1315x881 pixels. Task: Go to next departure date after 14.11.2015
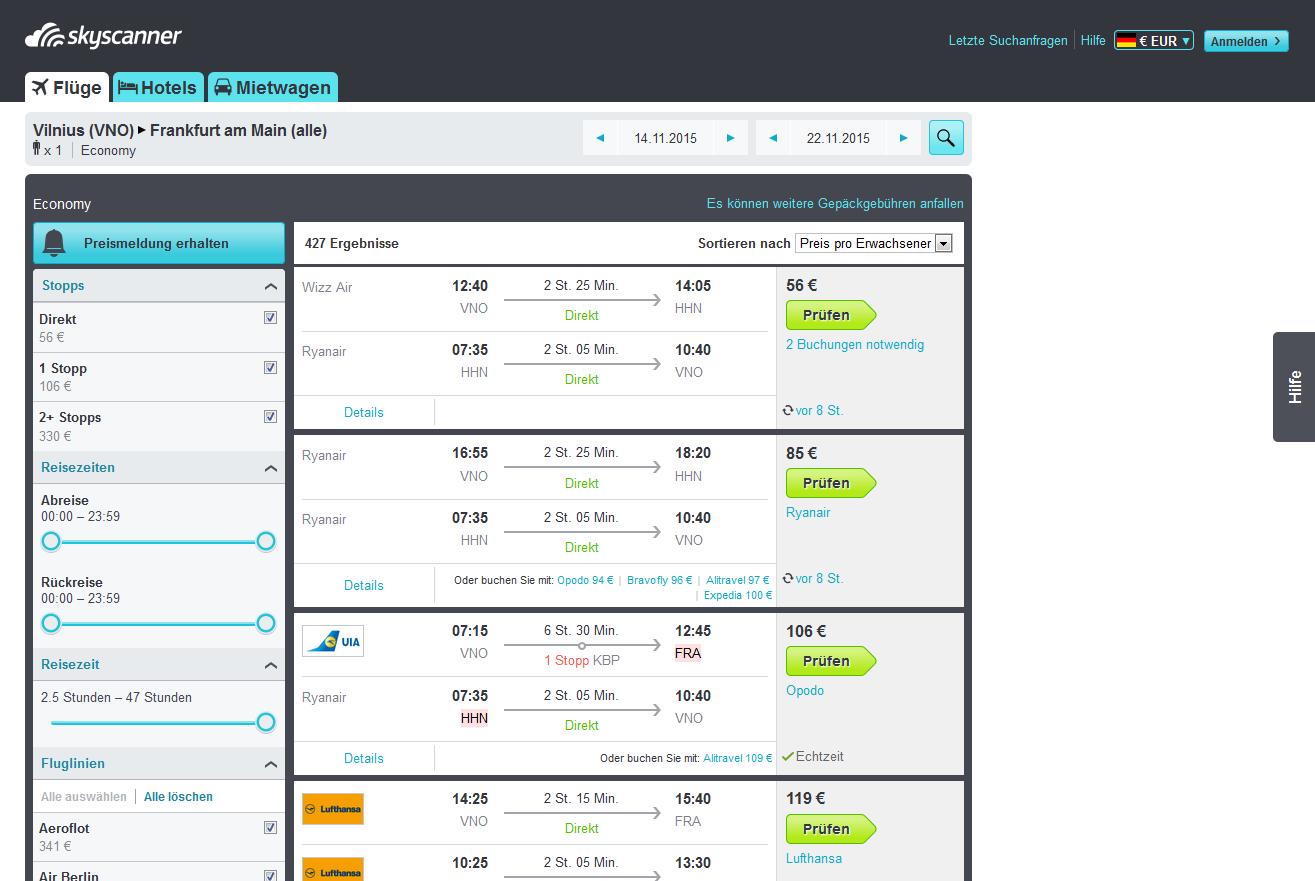point(731,138)
